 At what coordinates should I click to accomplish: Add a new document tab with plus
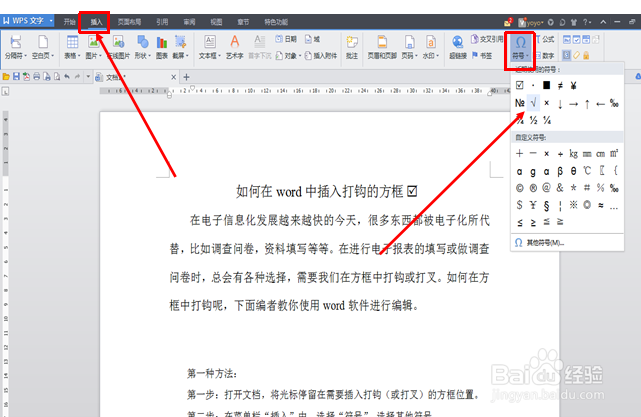(186, 77)
